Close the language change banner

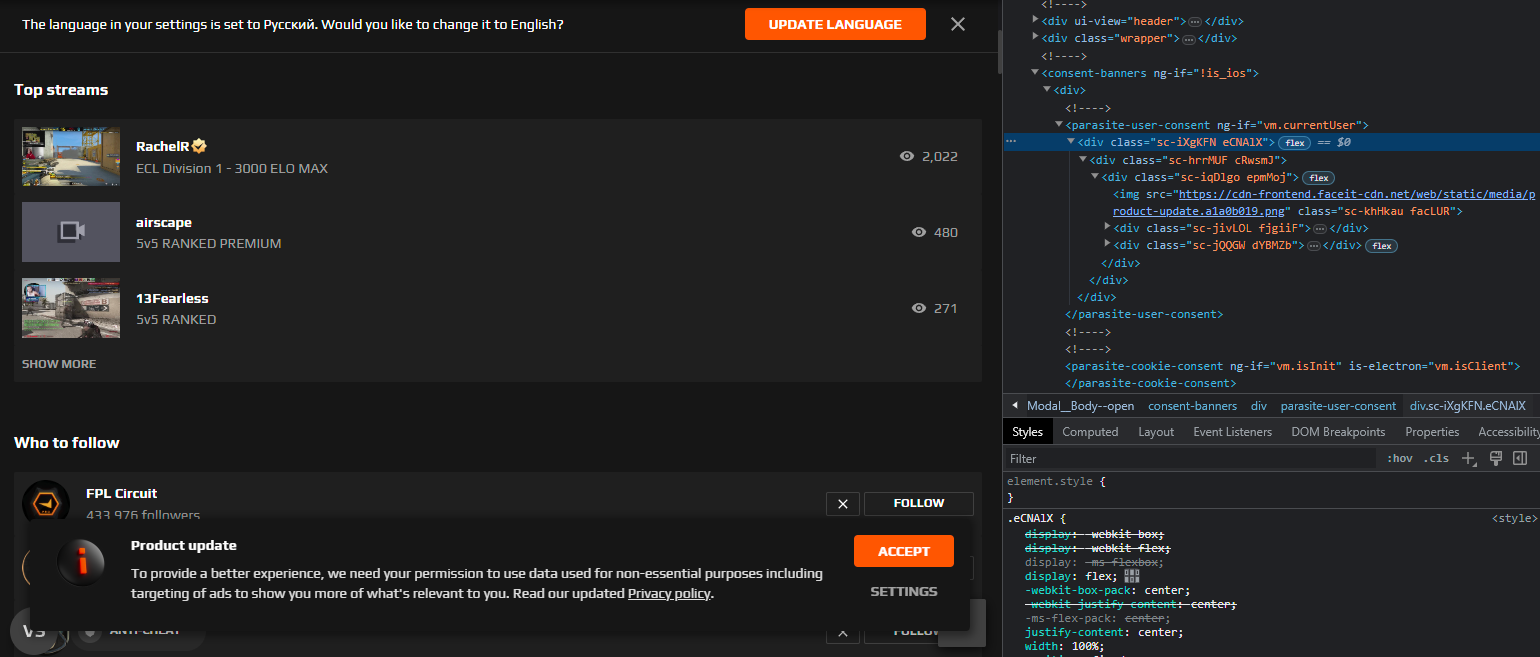[x=958, y=24]
